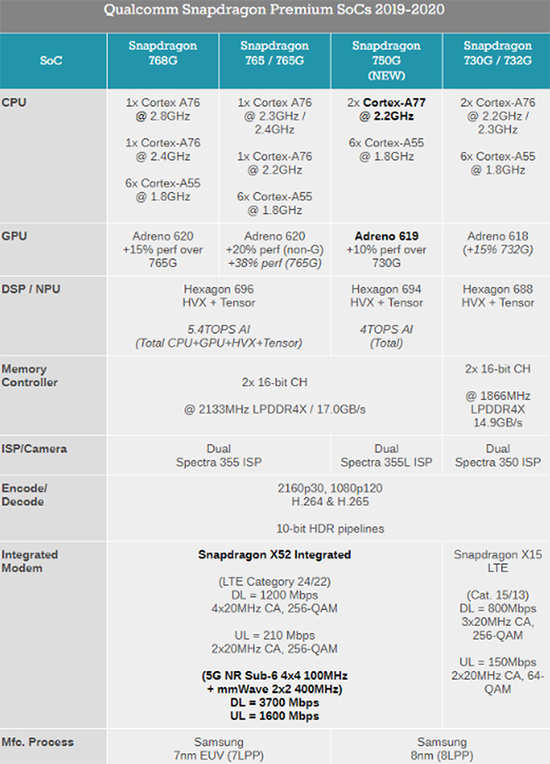Click the Encode/Decode row label

click(24, 495)
